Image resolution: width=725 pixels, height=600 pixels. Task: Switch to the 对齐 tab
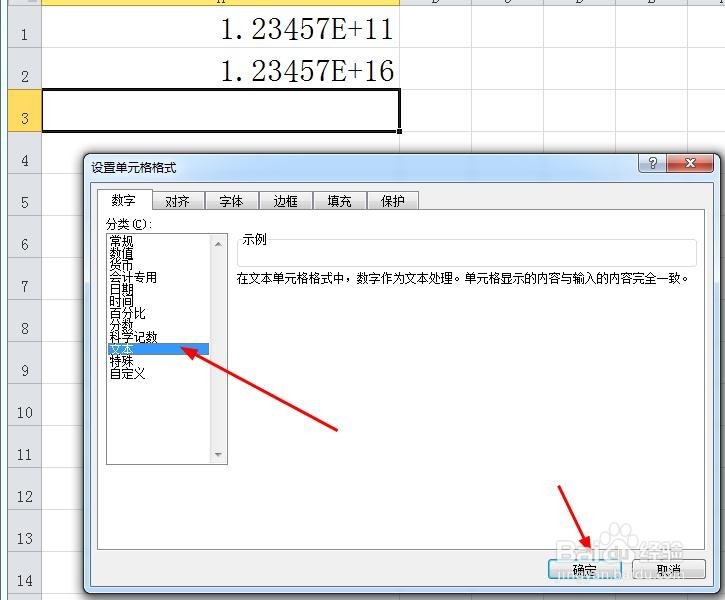178,201
